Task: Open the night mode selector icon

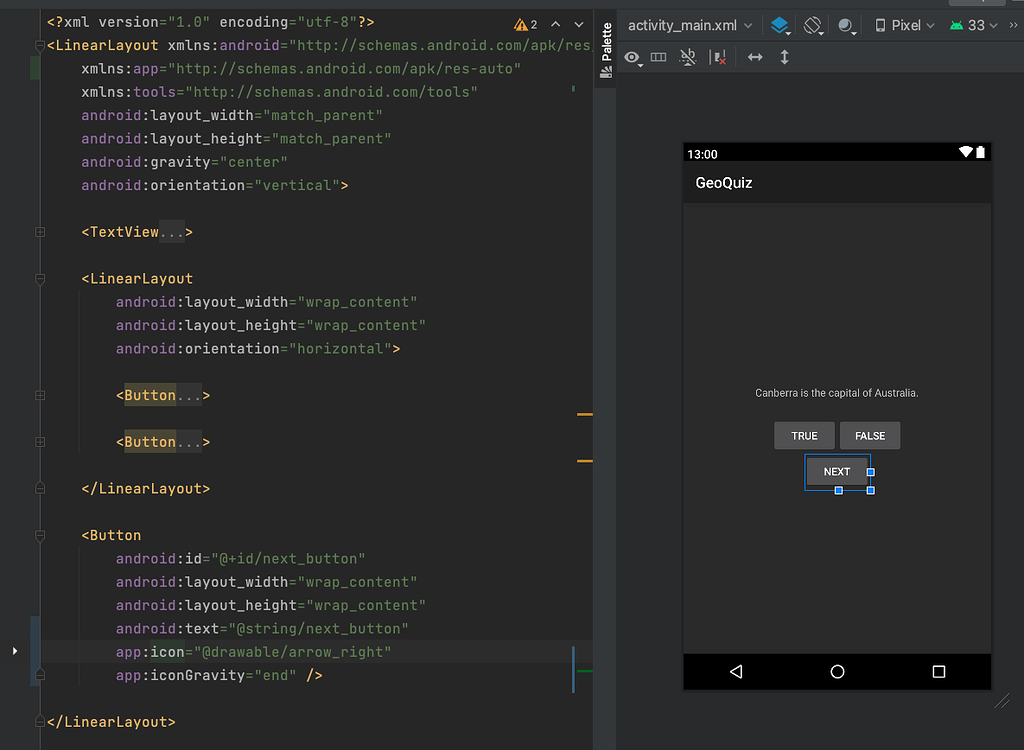Action: click(847, 25)
